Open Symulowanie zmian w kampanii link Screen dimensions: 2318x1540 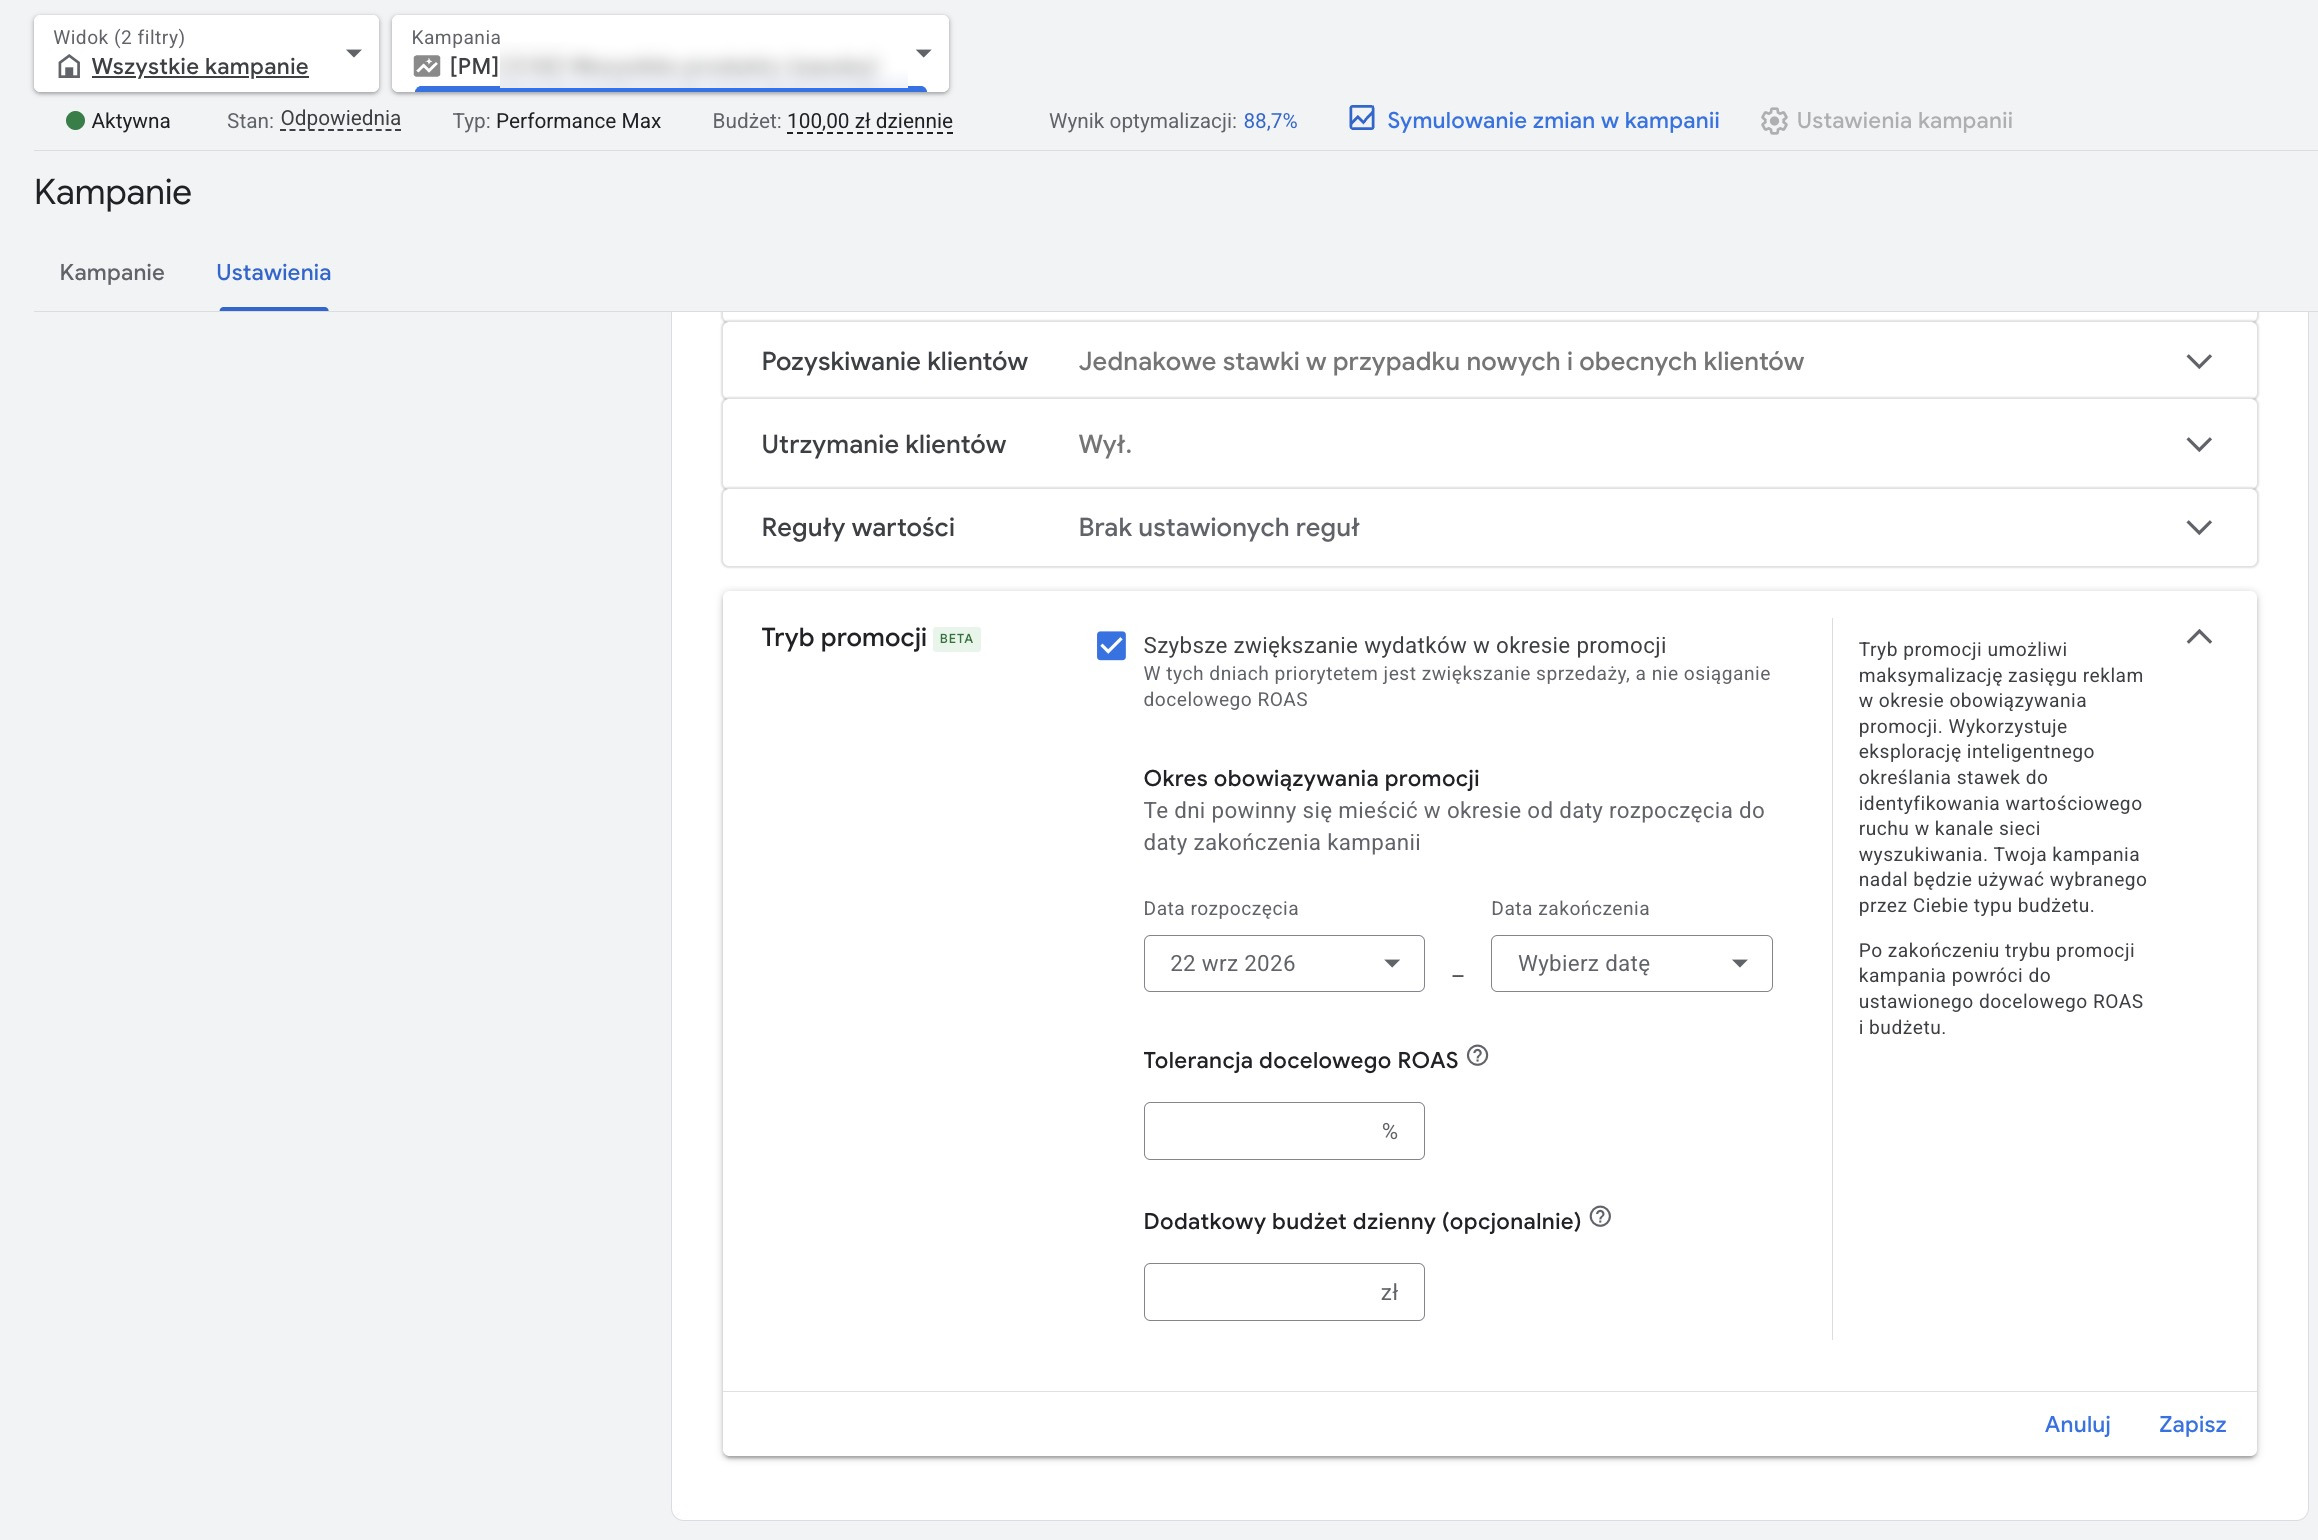(1552, 121)
